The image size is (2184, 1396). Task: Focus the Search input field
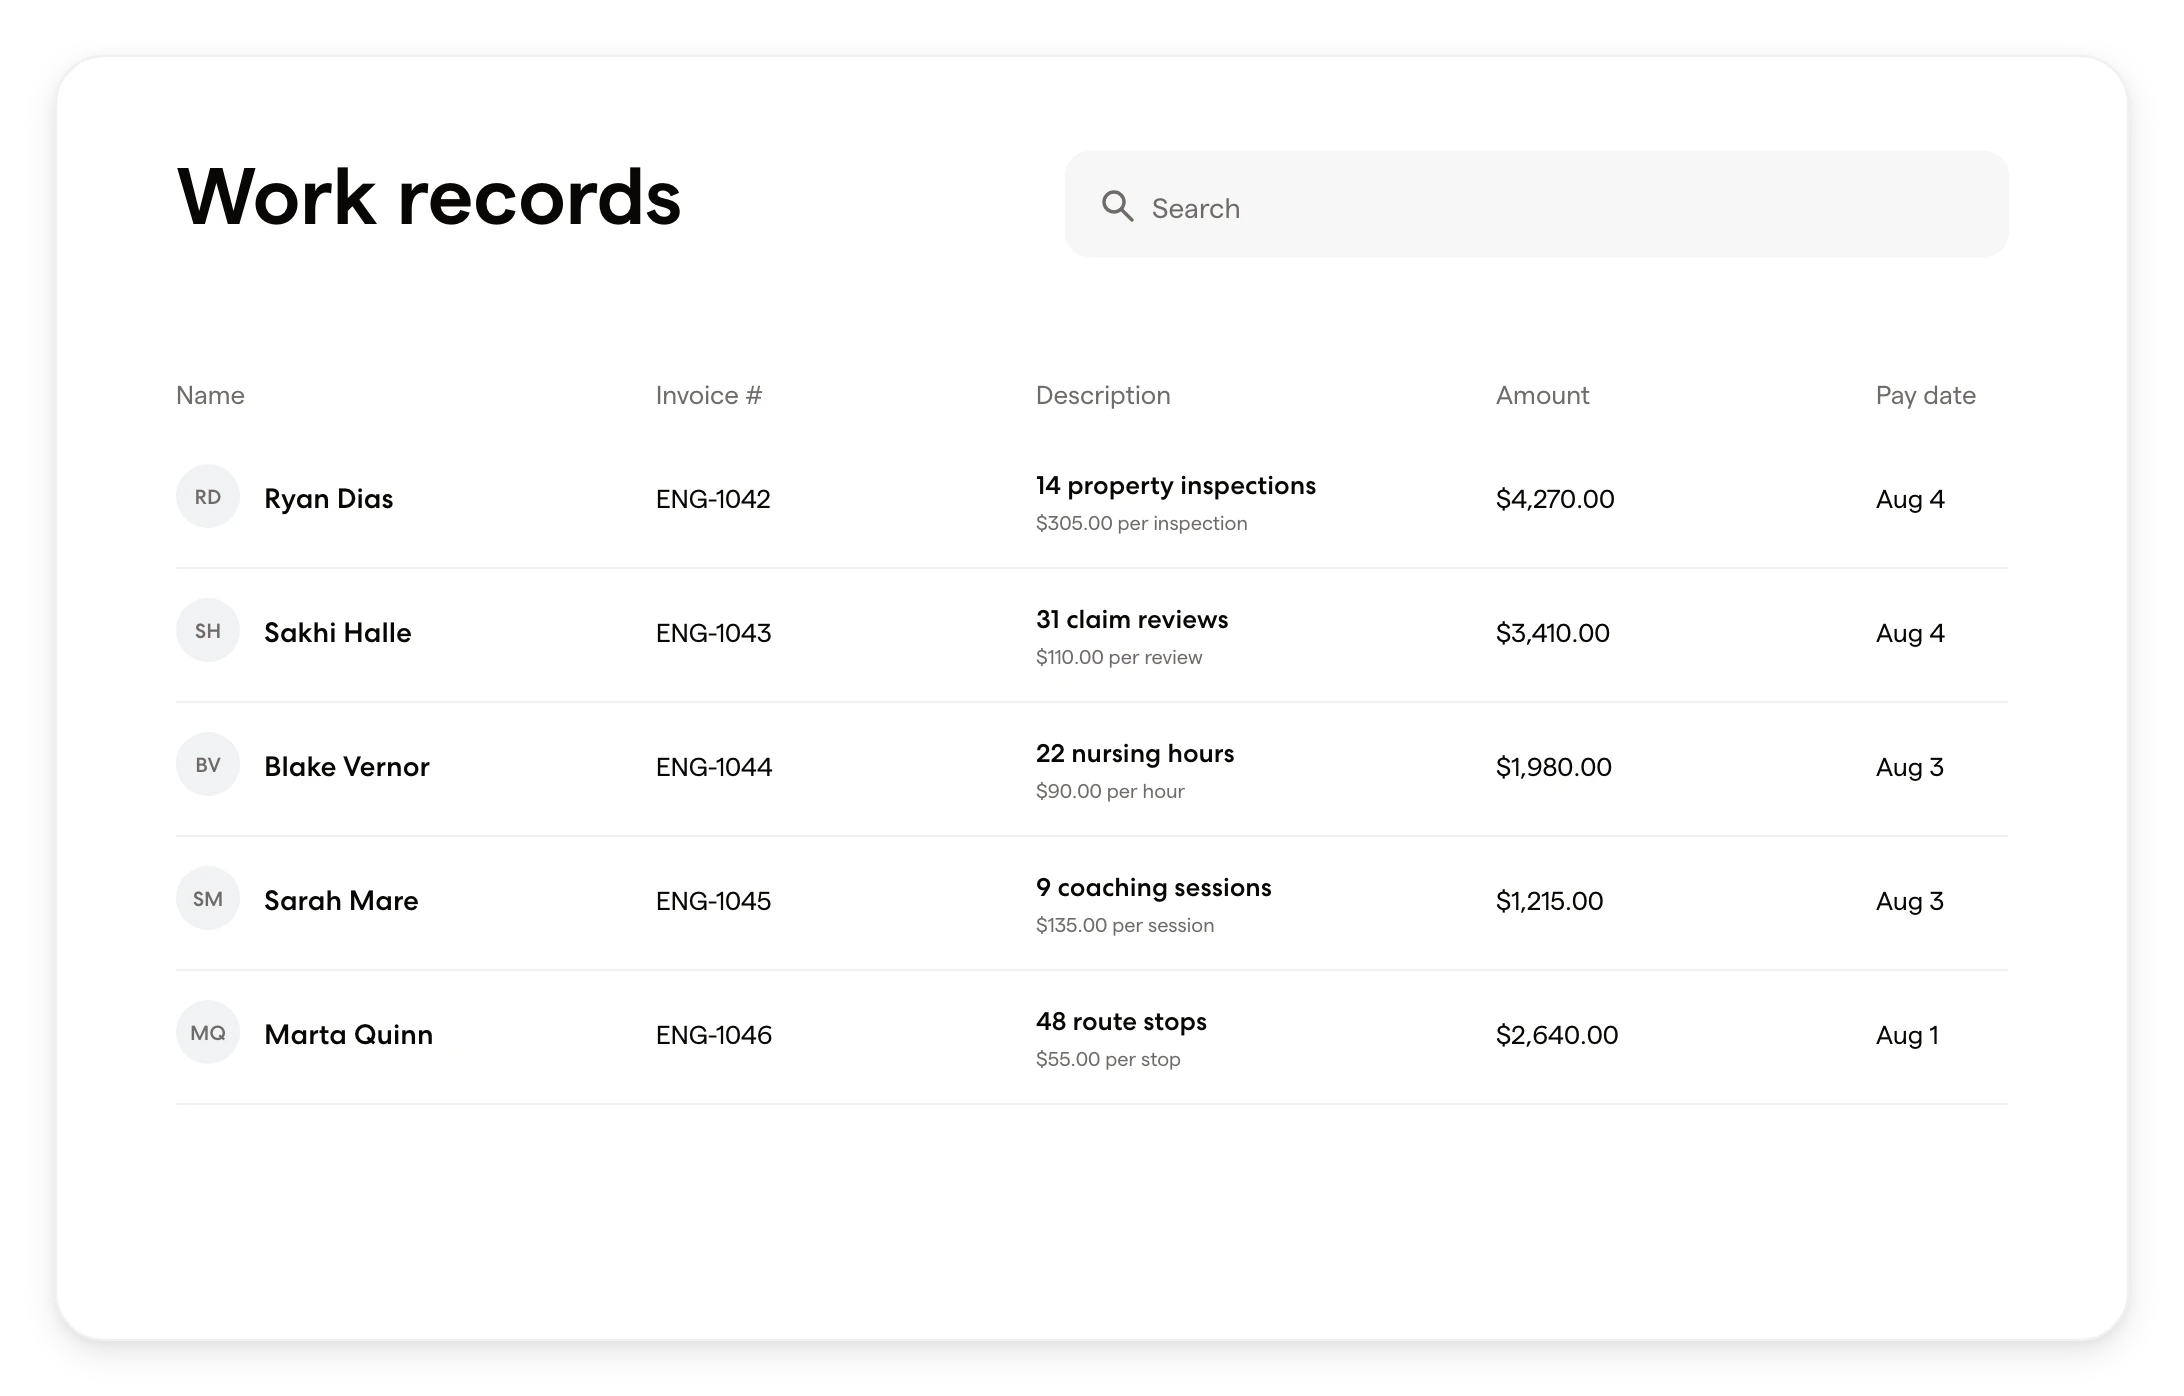pos(1536,204)
